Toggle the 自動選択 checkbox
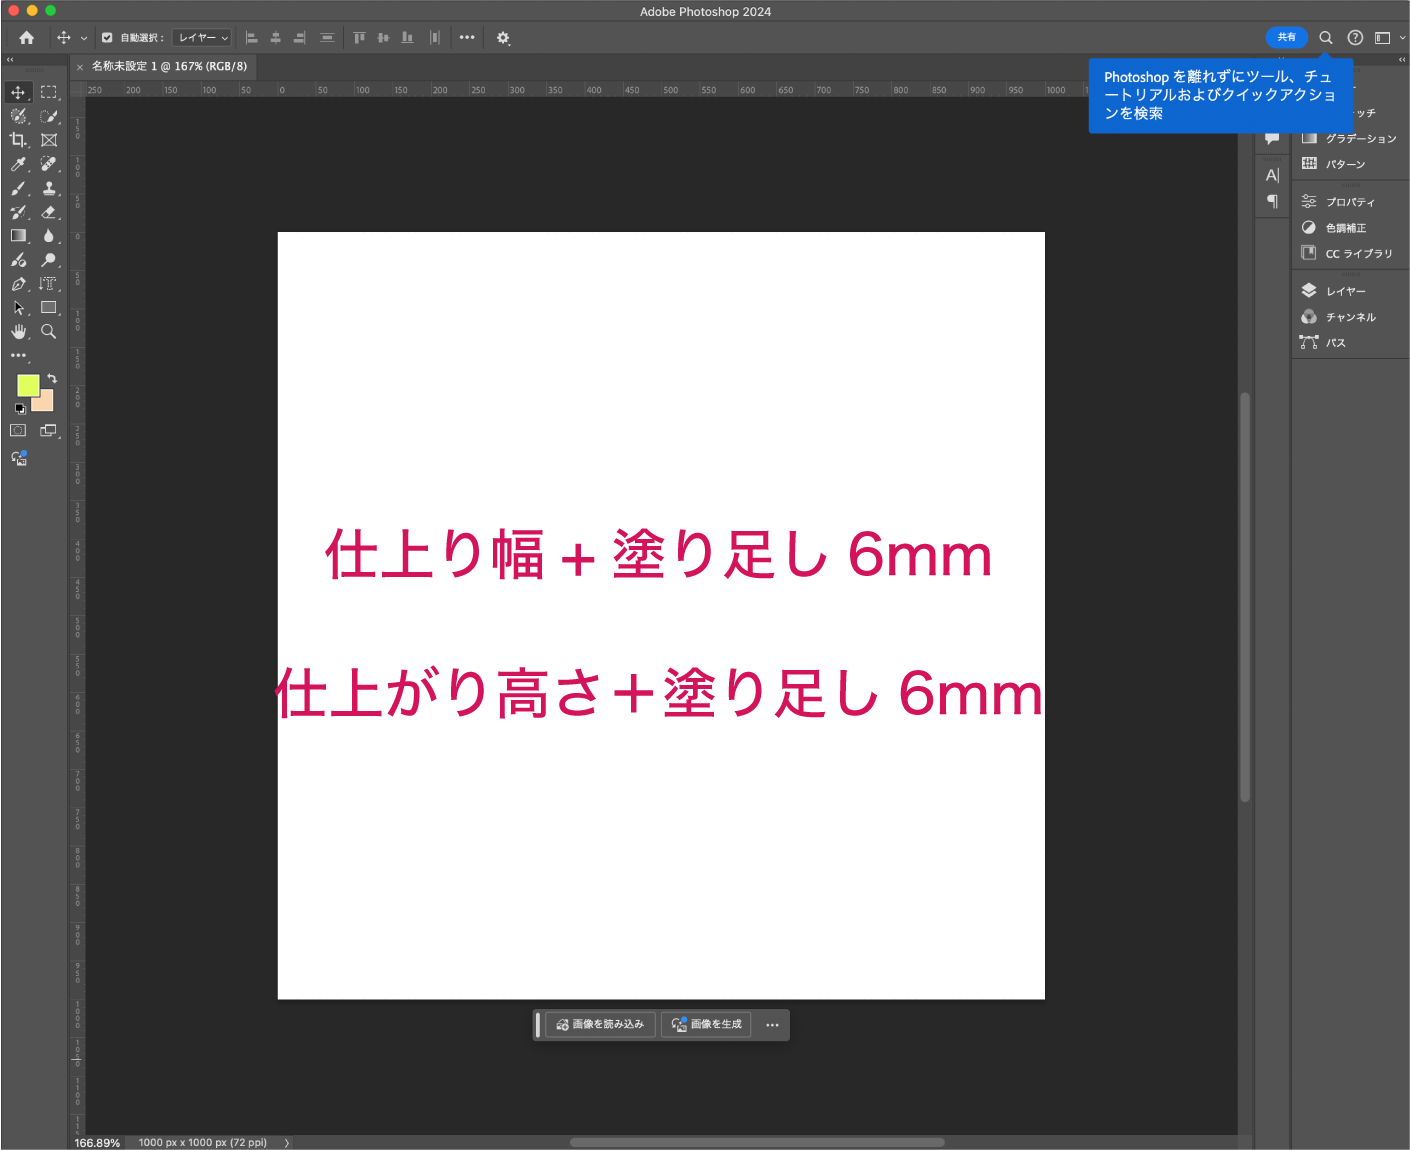1410x1150 pixels. (x=107, y=38)
